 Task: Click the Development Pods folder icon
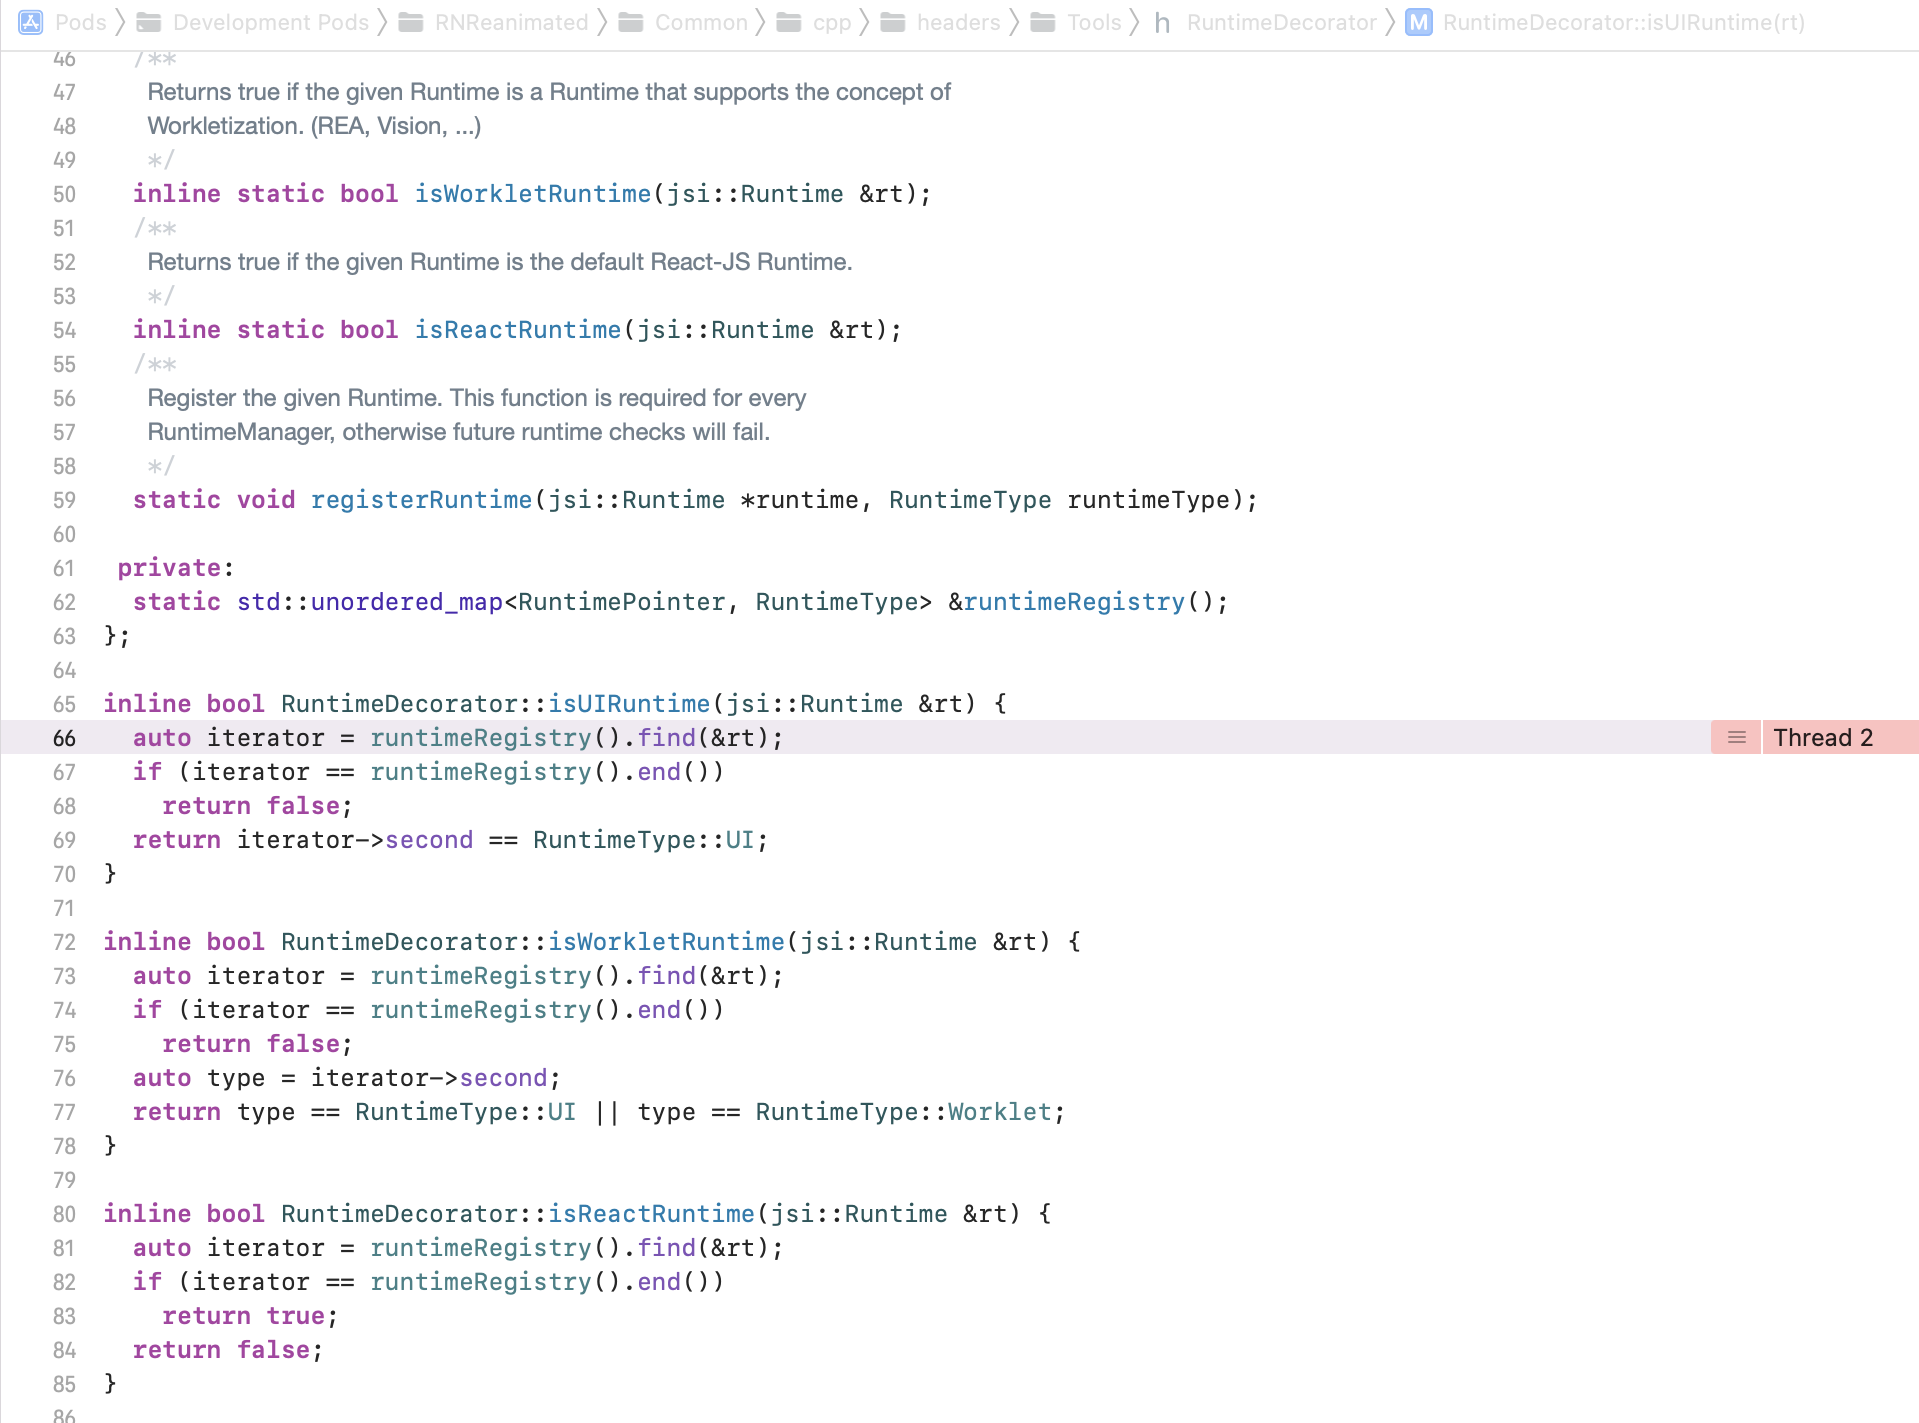tap(149, 22)
